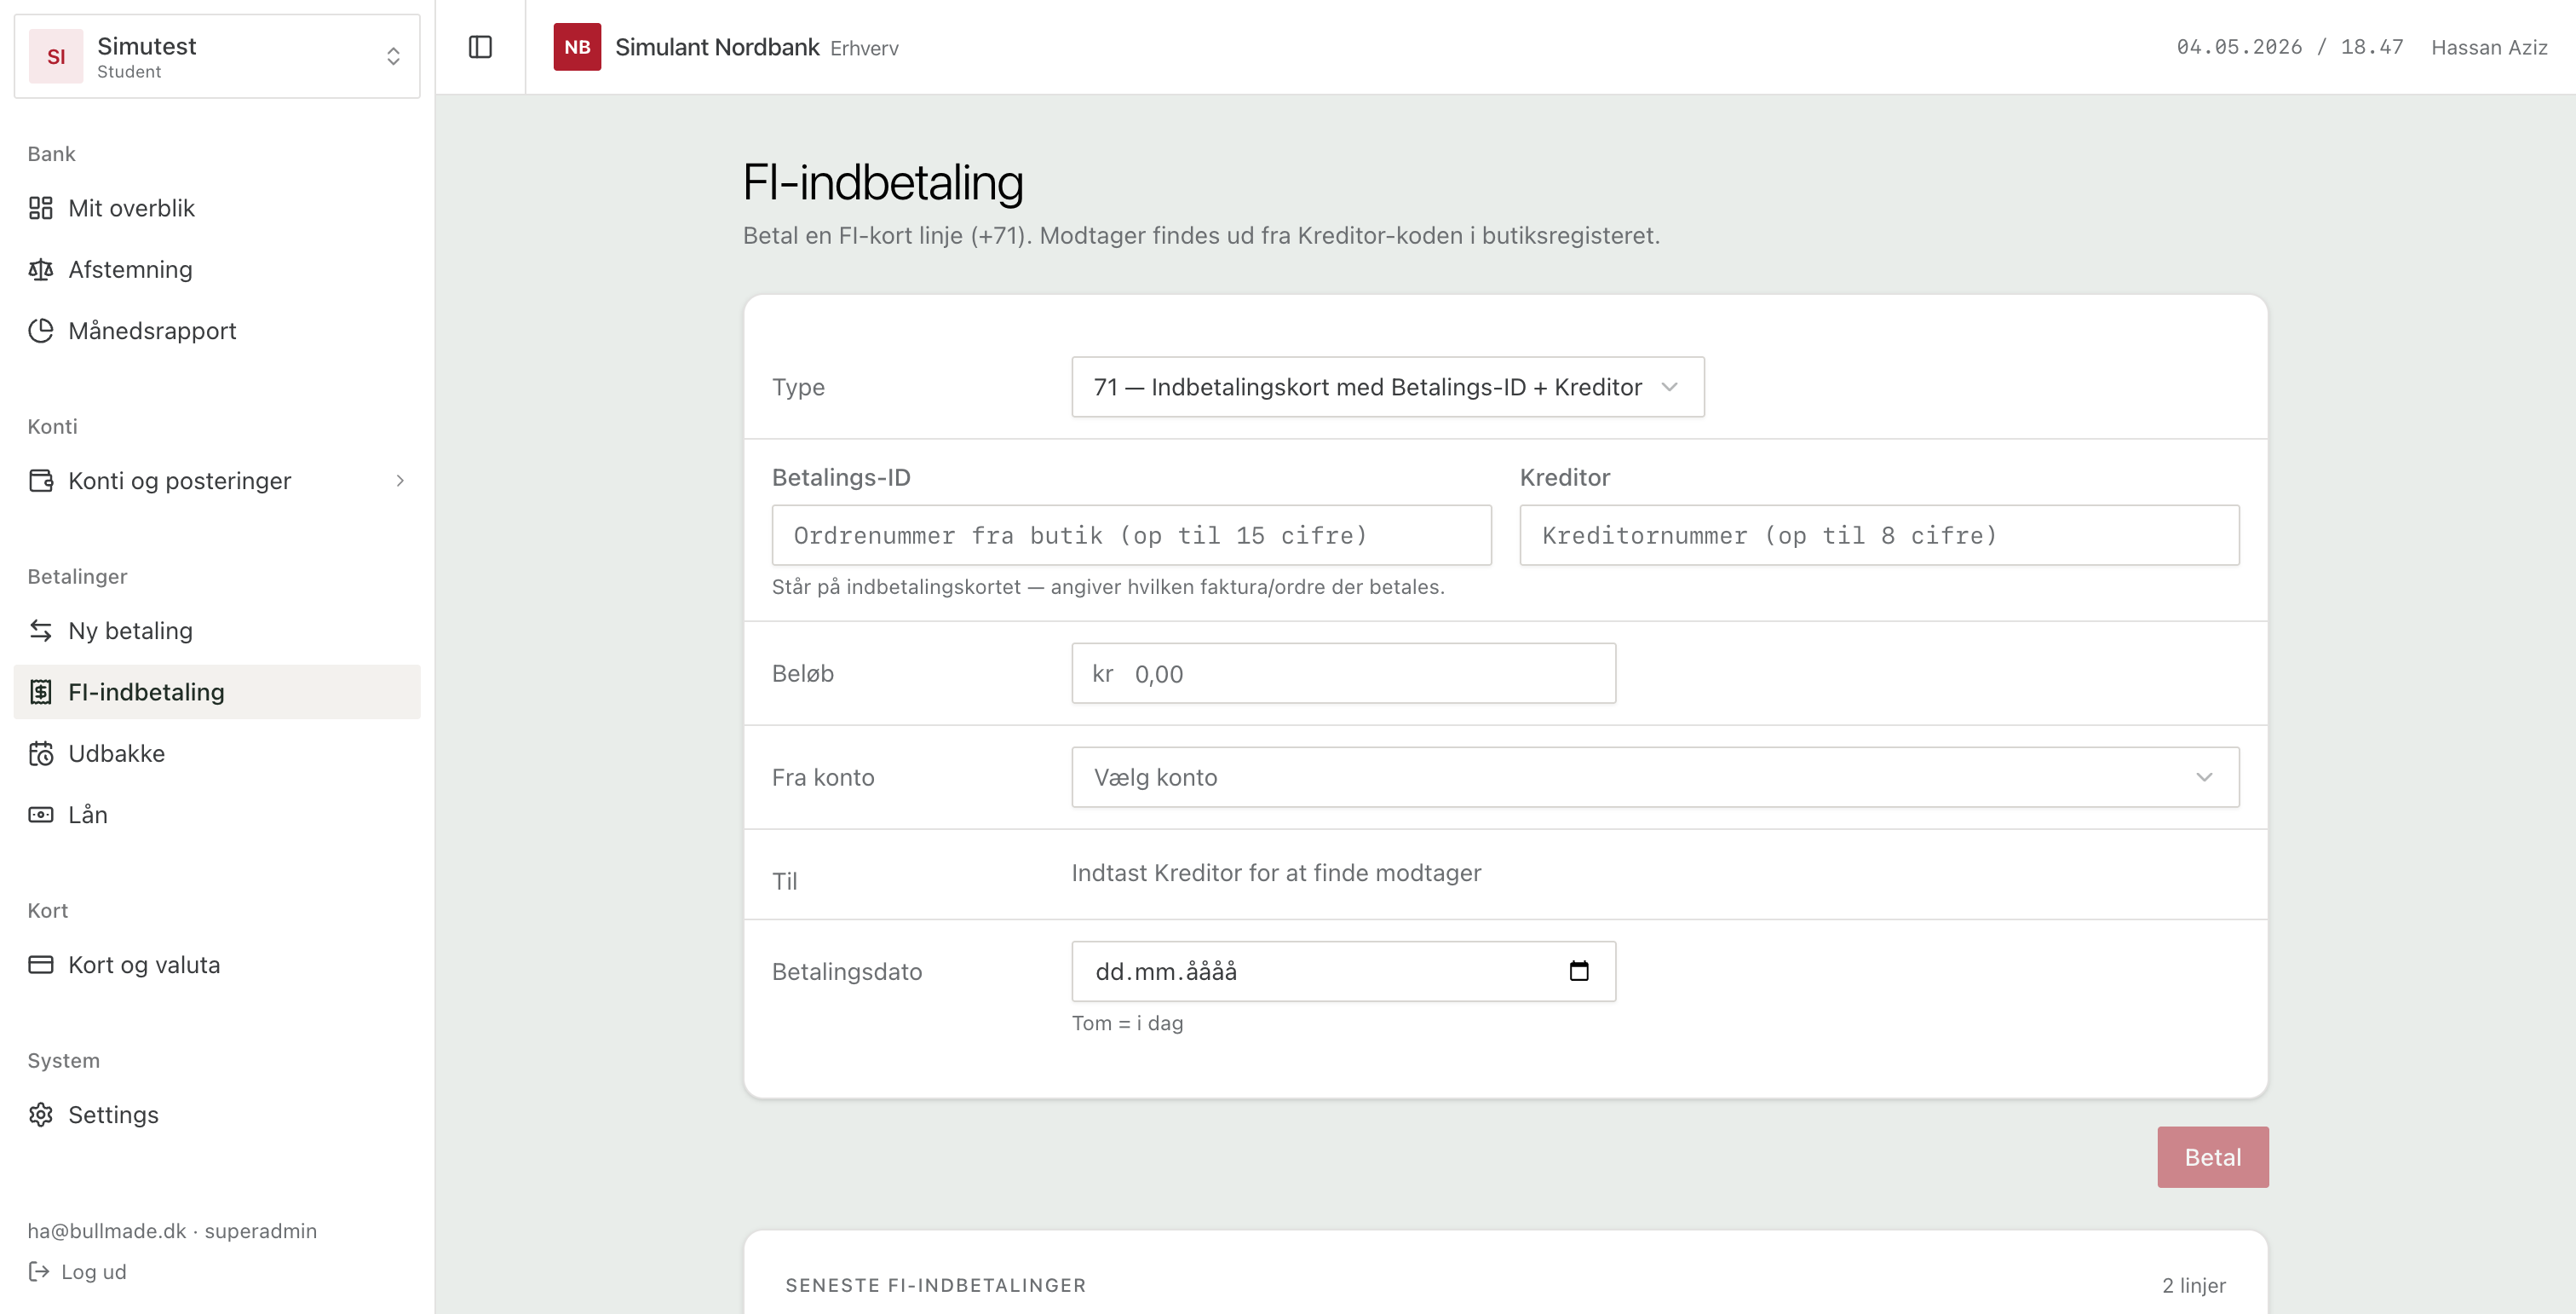
Task: Expand the Konti og posteringer chevron
Action: (400, 481)
